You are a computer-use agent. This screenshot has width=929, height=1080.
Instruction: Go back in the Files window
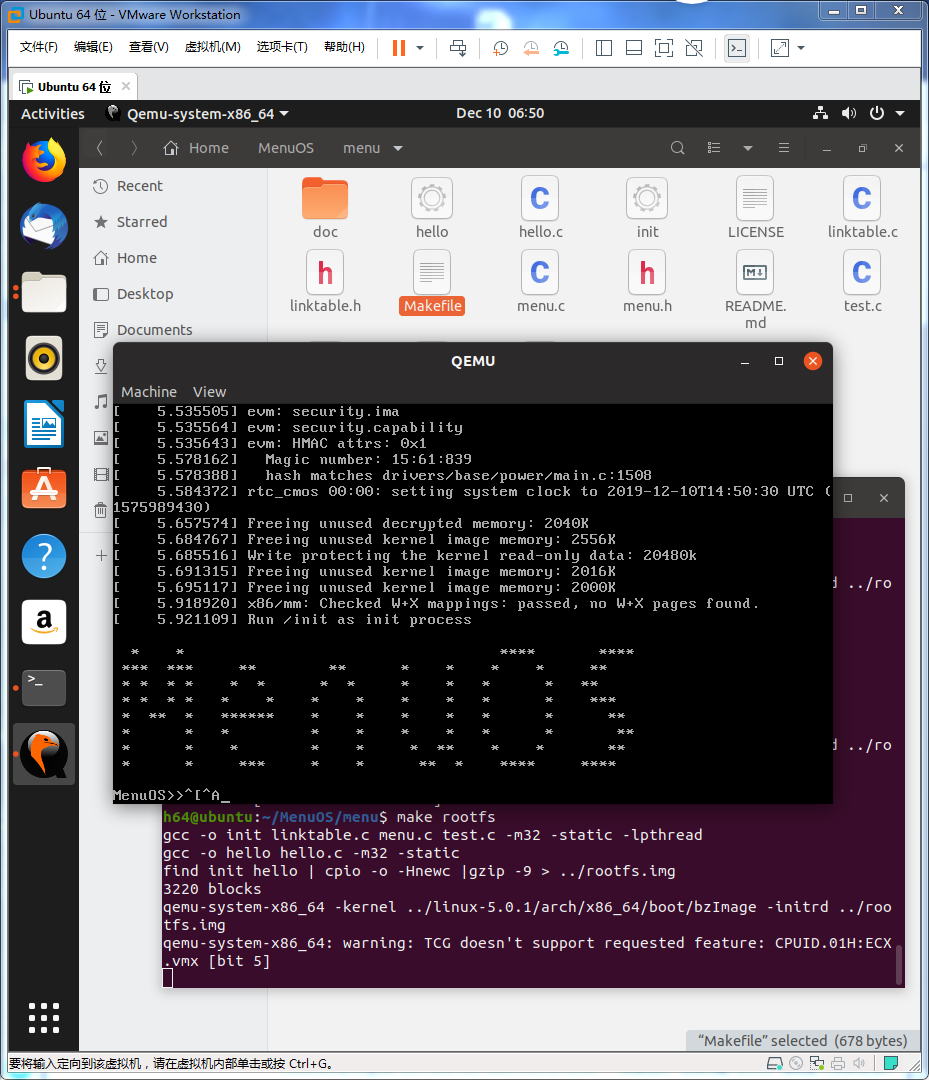(x=100, y=148)
